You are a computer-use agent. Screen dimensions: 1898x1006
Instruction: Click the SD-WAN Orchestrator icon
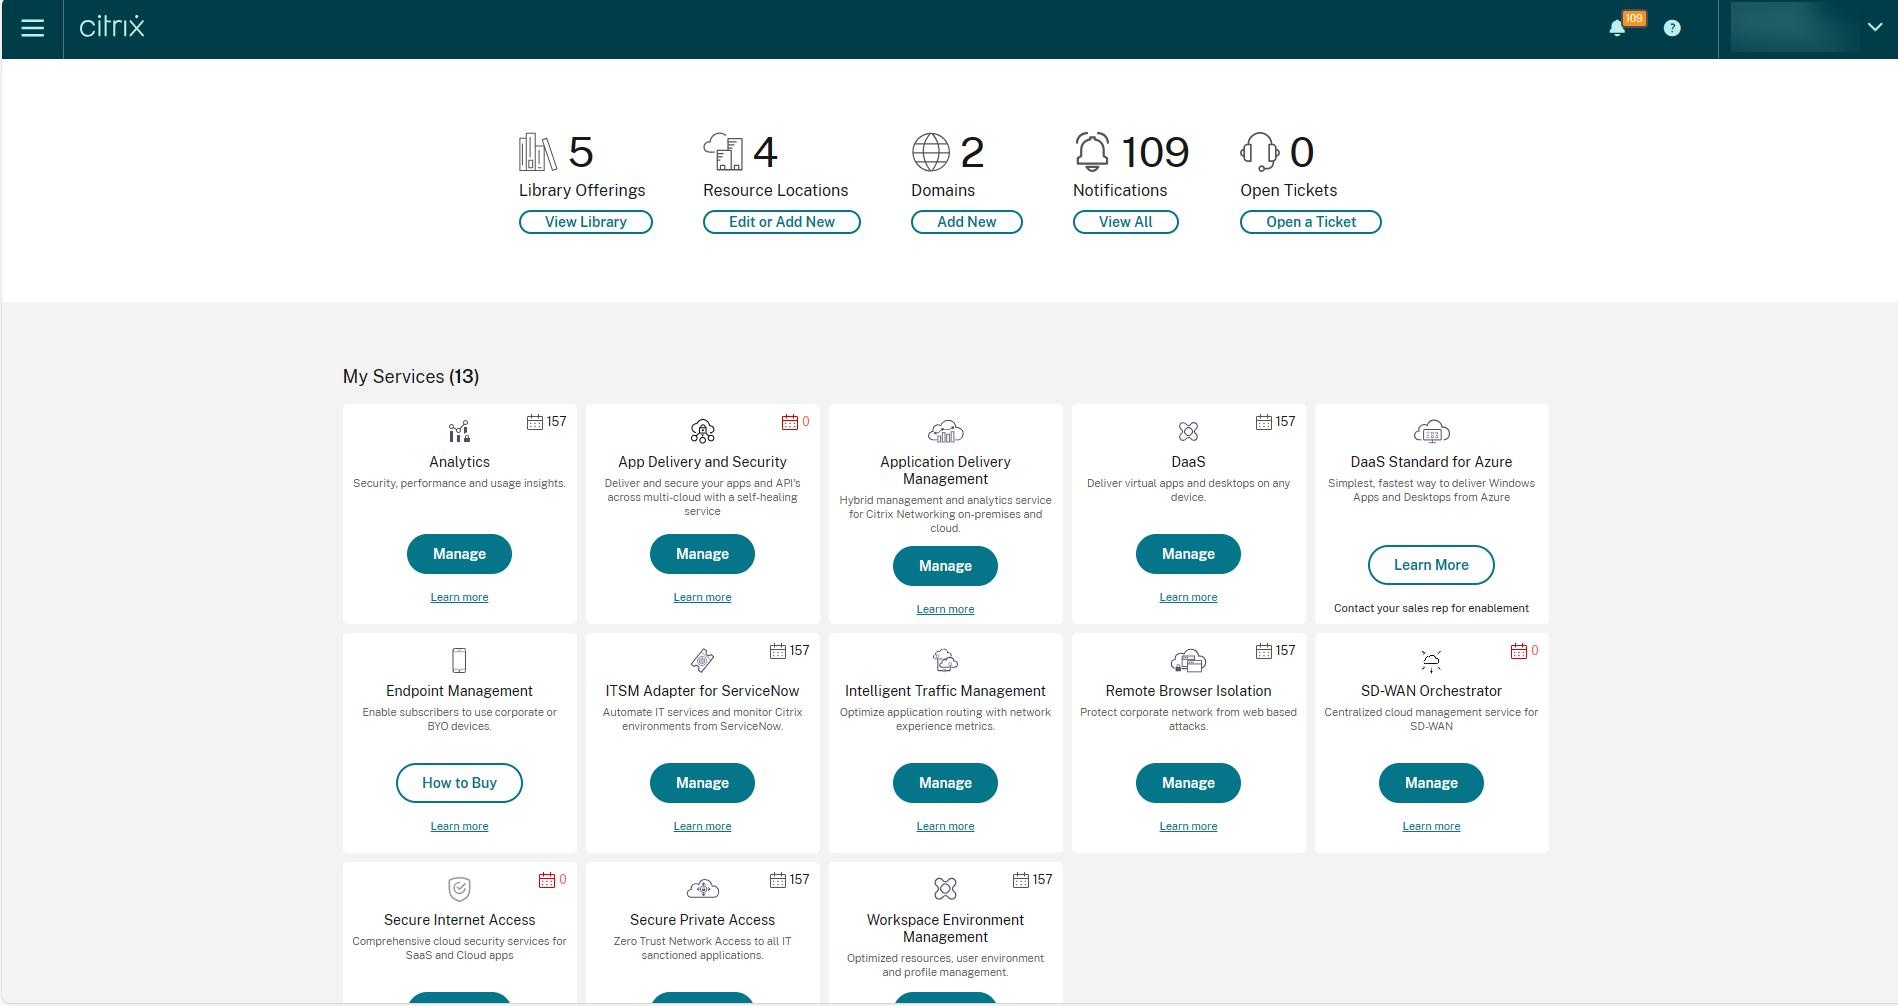pyautogui.click(x=1431, y=660)
